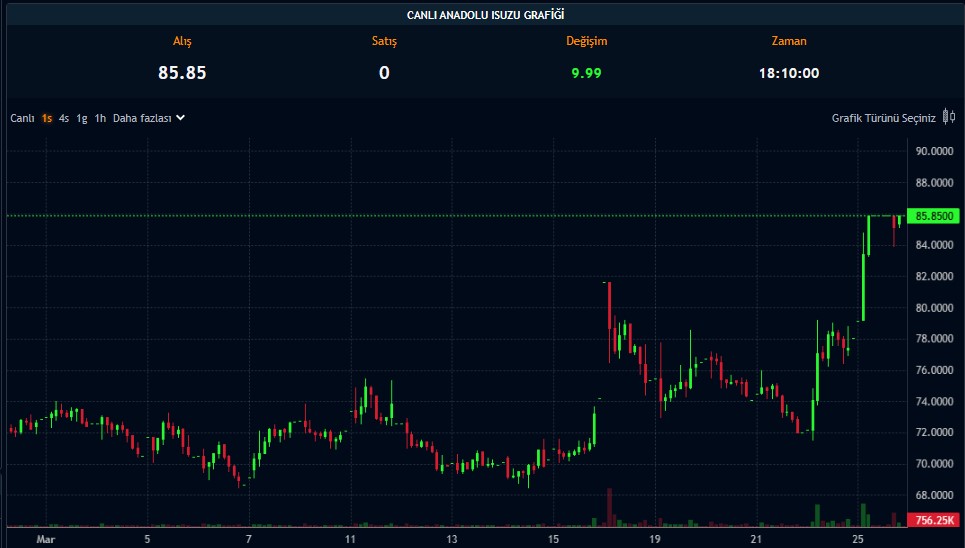Click the green Değişim value 9.99
The width and height of the screenshot is (965, 548).
click(x=586, y=73)
